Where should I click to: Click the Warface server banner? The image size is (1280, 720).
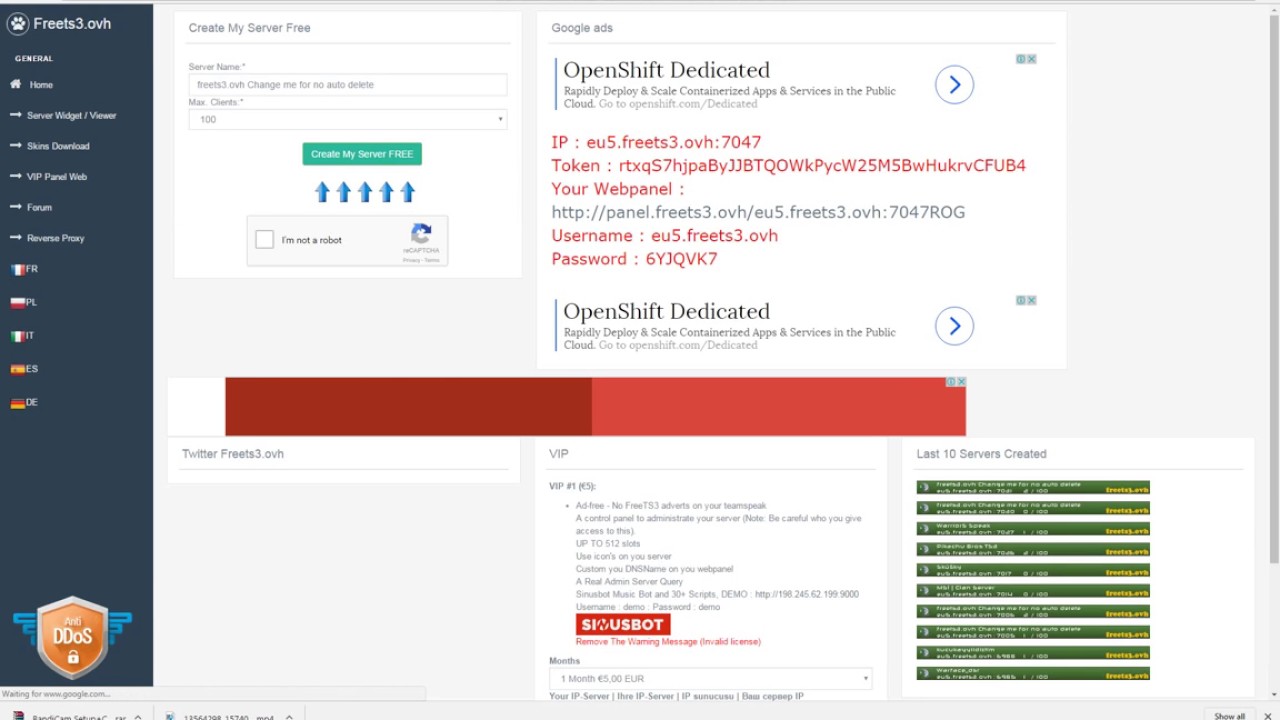pyautogui.click(x=1033, y=673)
